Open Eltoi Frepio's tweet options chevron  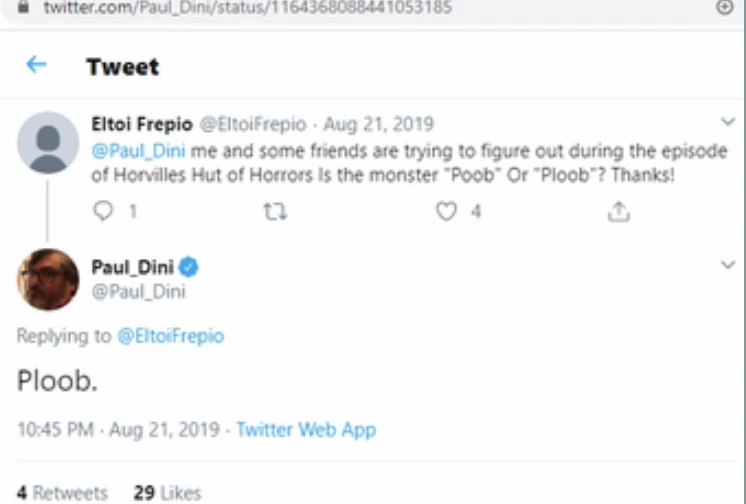click(x=728, y=122)
